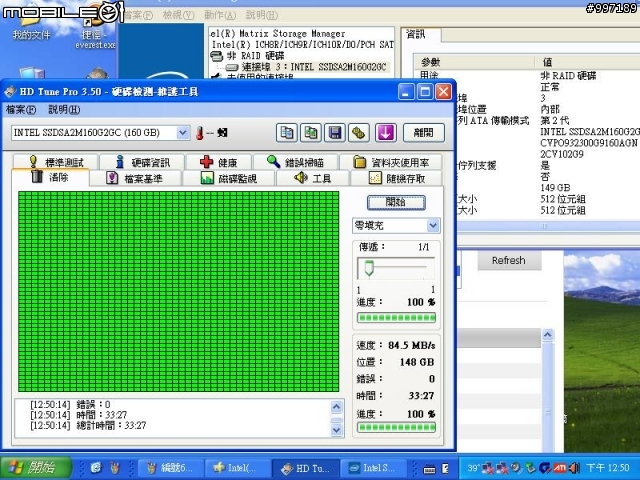Click the purple down-arrow minimize-to-tray icon
The image size is (640, 480).
[386, 133]
